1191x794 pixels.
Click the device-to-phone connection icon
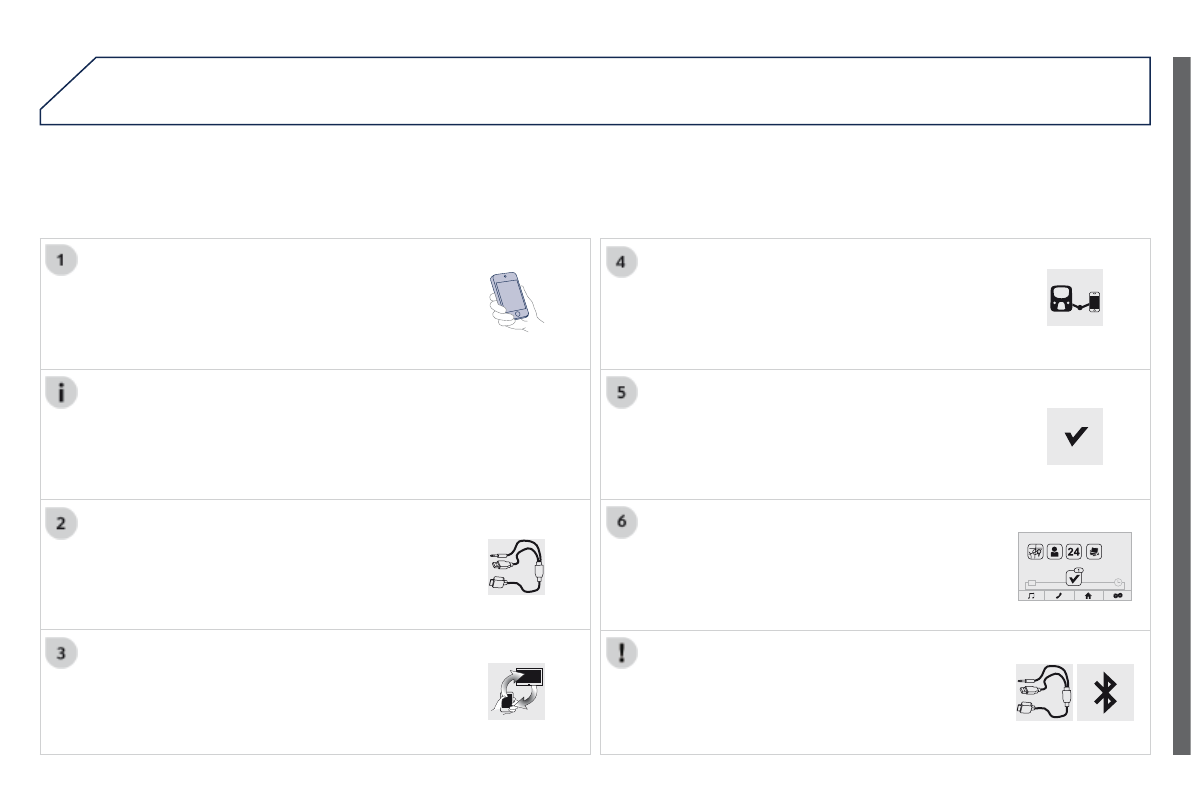tap(1074, 298)
